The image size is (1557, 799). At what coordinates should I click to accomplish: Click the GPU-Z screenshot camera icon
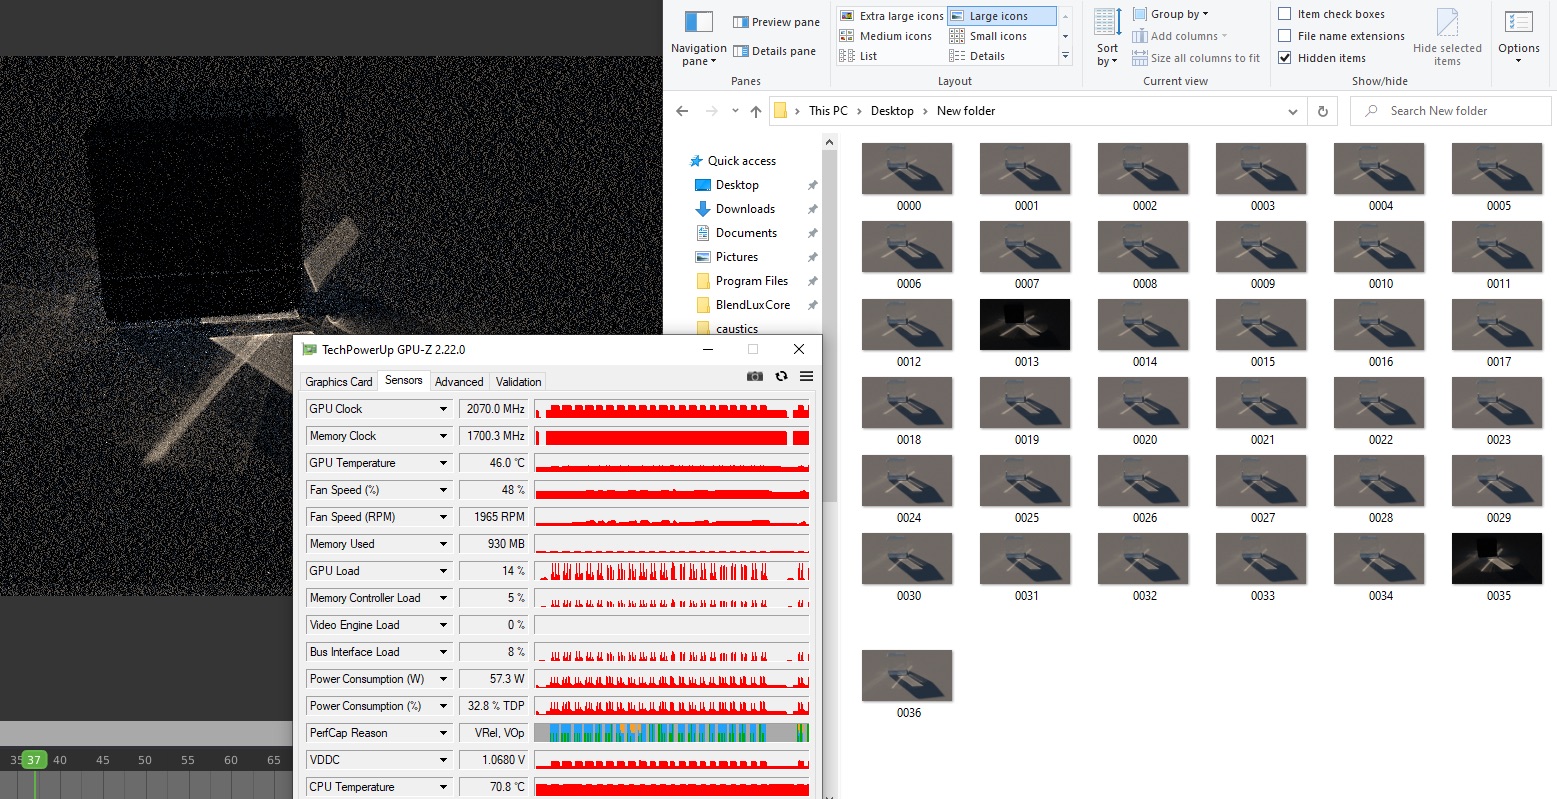(755, 376)
